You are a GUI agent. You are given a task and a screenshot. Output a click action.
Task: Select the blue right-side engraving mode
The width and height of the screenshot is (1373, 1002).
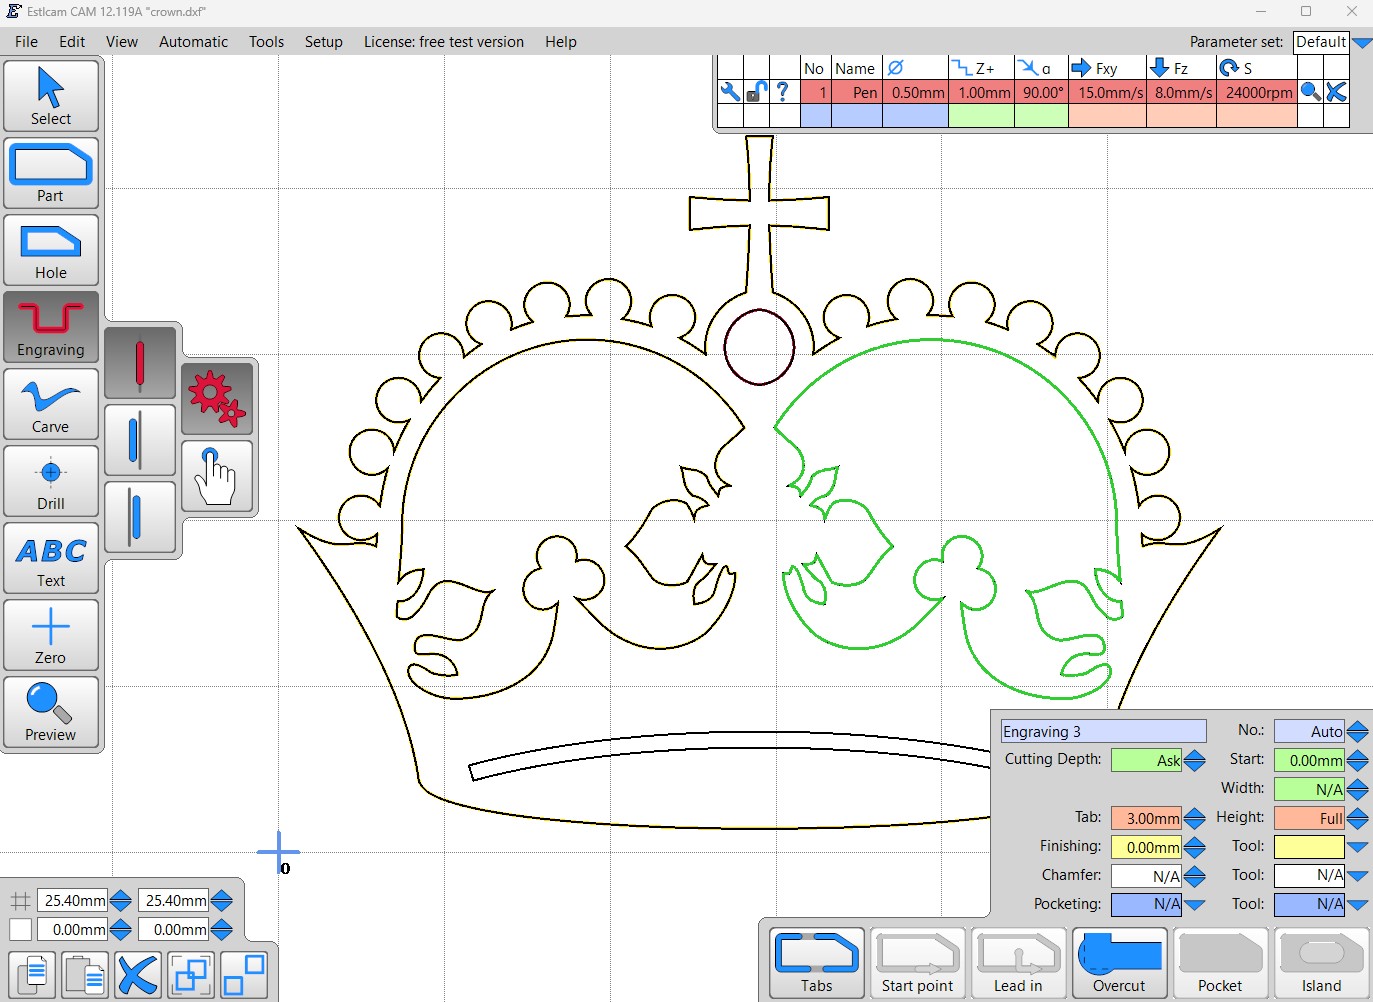click(140, 517)
